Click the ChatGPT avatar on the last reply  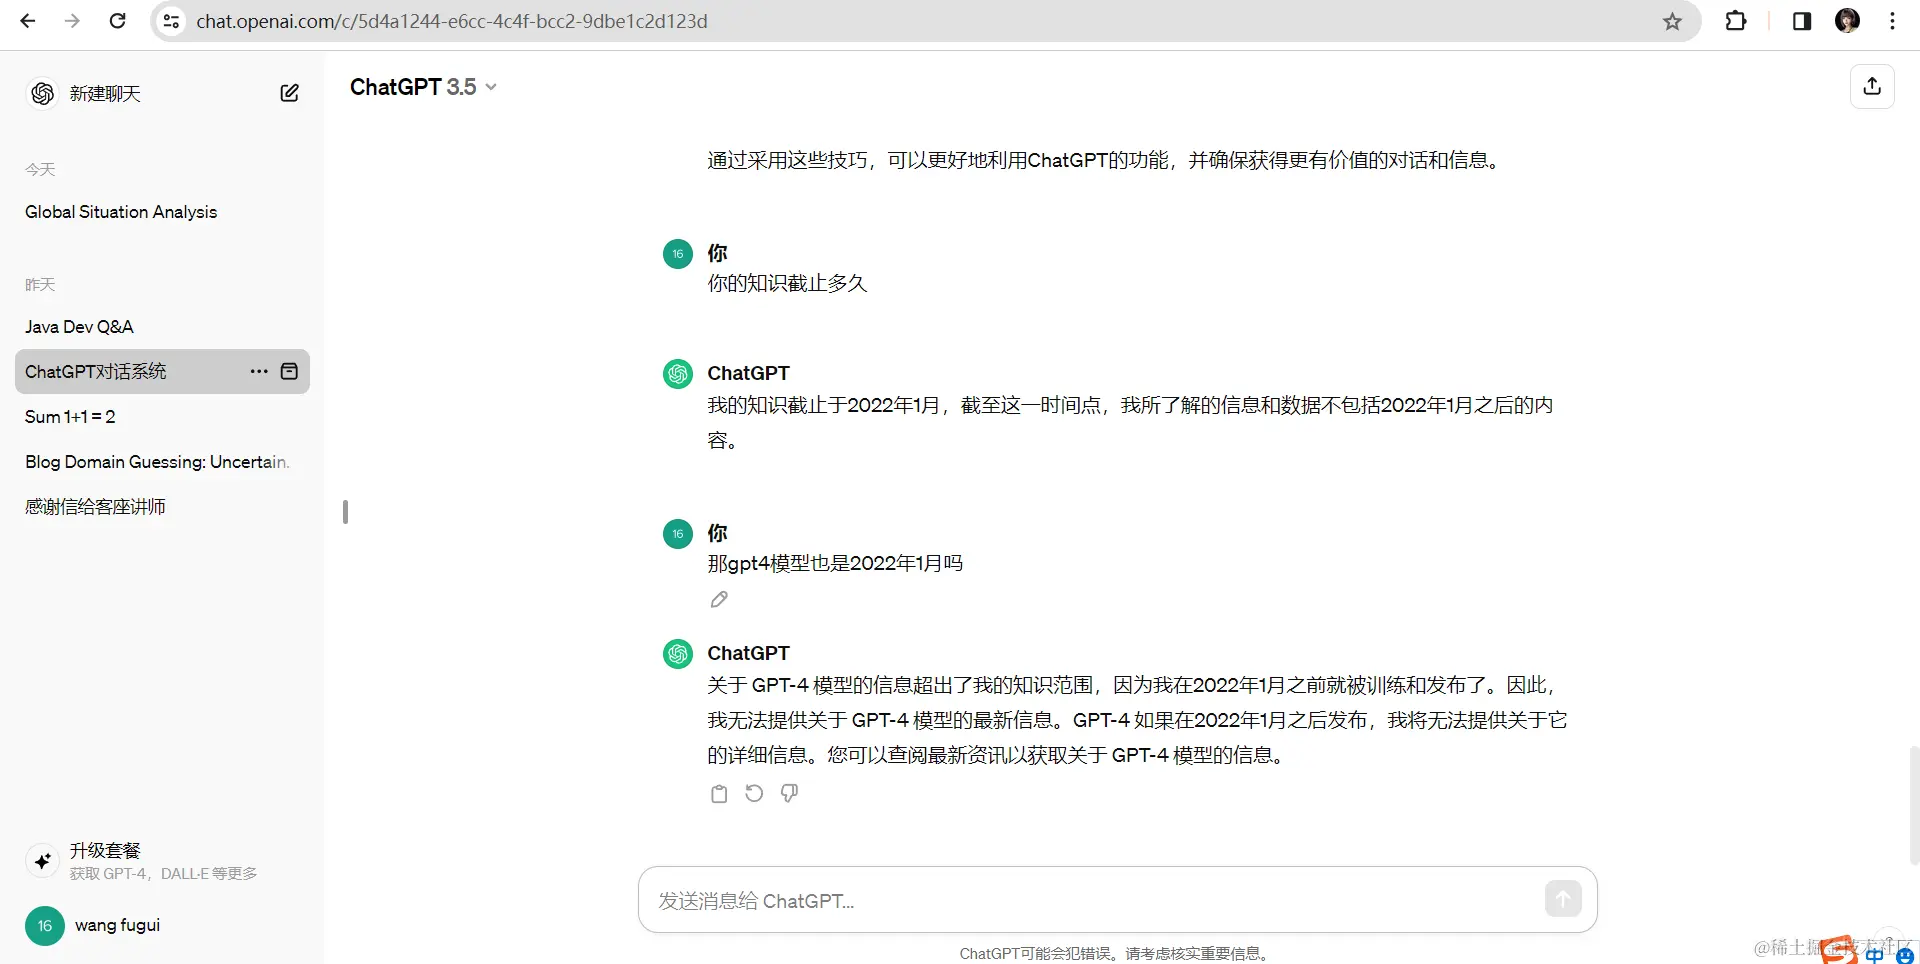click(x=678, y=654)
